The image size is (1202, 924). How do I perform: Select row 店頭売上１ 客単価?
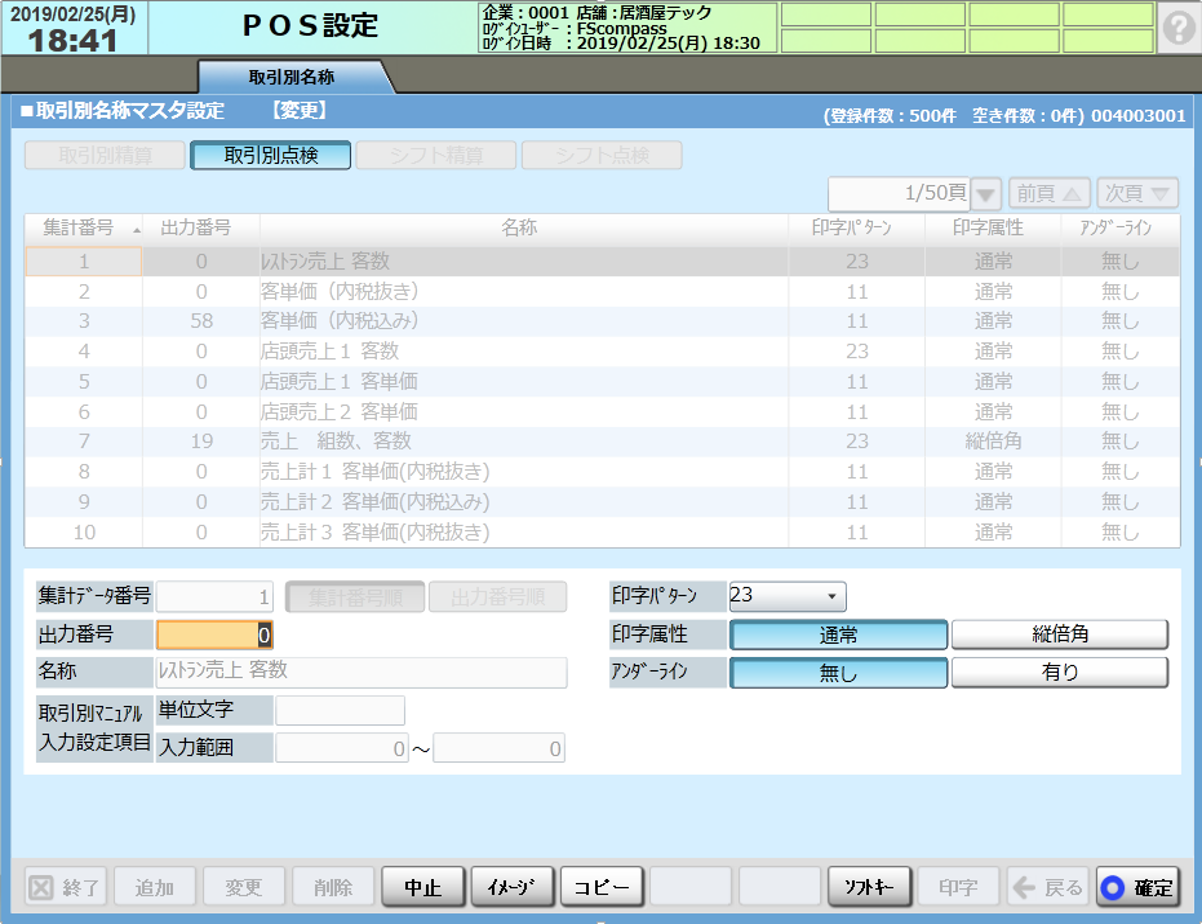(601, 382)
